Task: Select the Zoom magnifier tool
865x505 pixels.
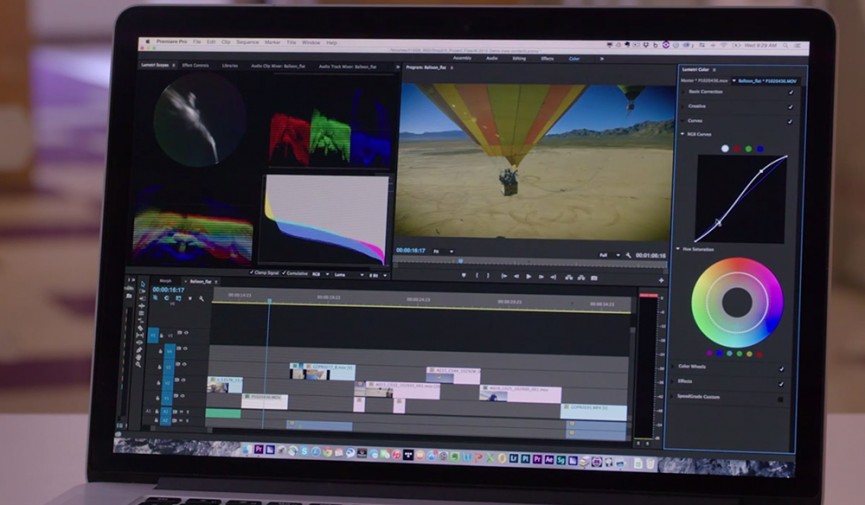Action: click(138, 364)
